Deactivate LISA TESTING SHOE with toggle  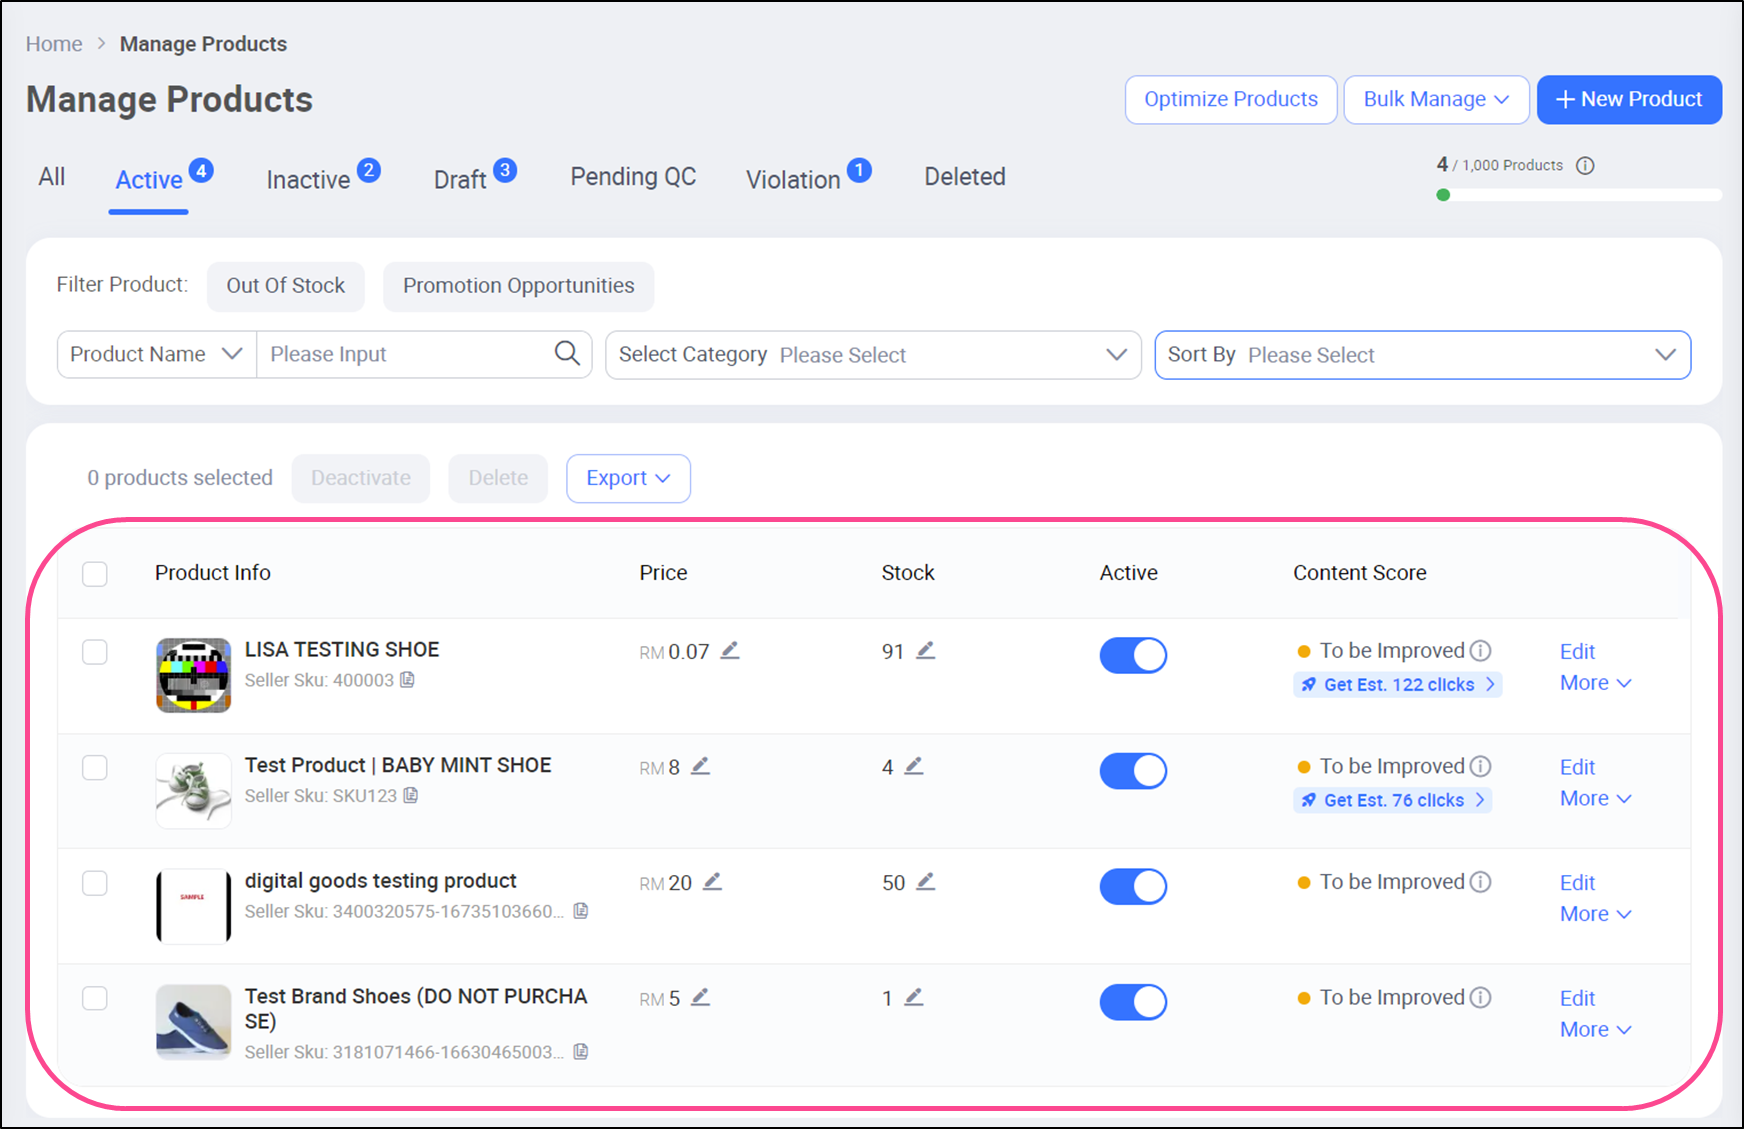1133,655
